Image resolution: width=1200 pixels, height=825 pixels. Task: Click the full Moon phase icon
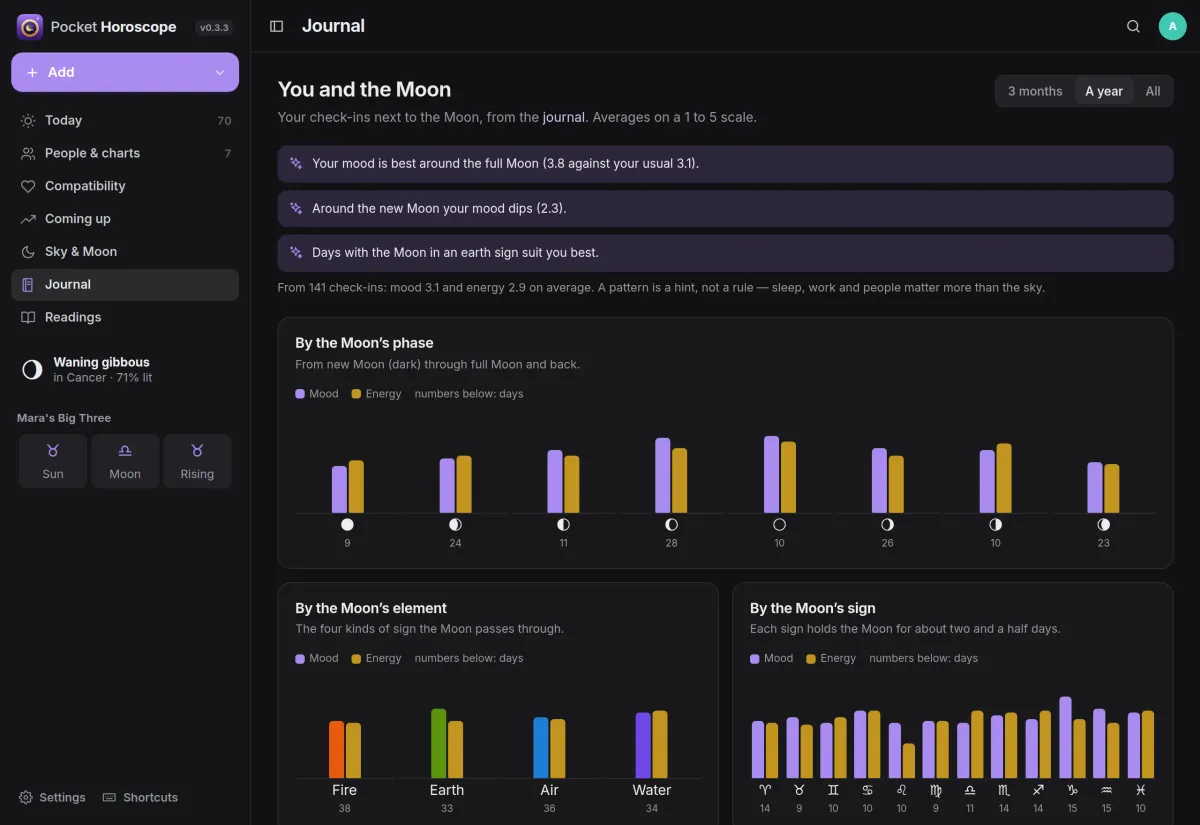point(779,524)
